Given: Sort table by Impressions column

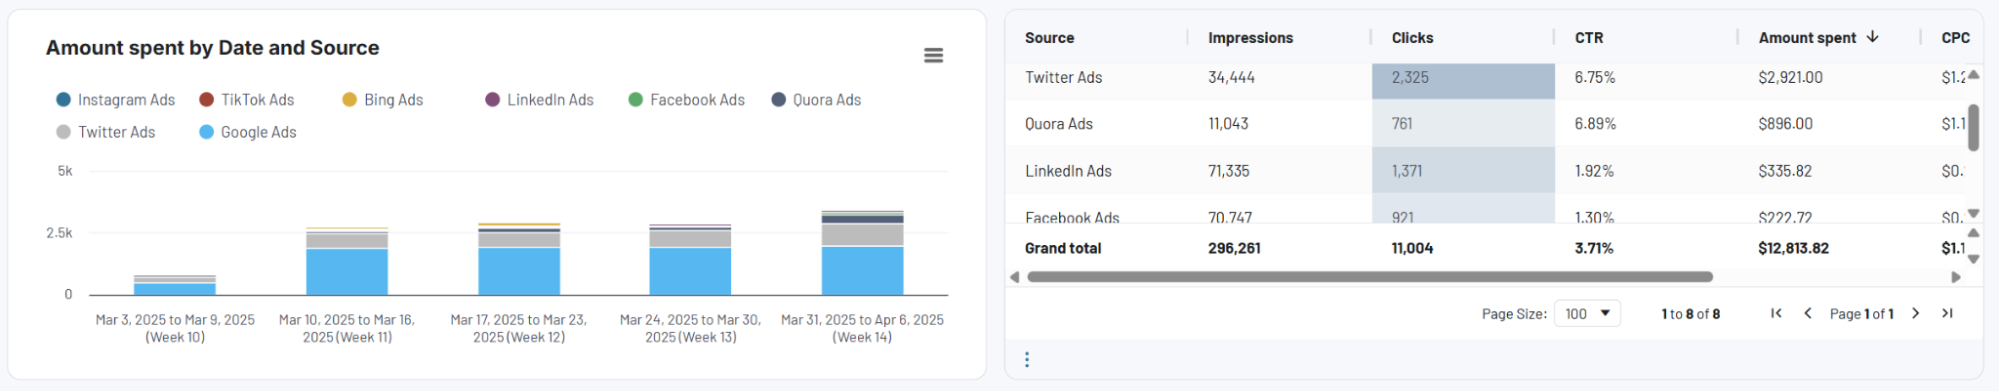Looking at the screenshot, I should click(x=1250, y=38).
